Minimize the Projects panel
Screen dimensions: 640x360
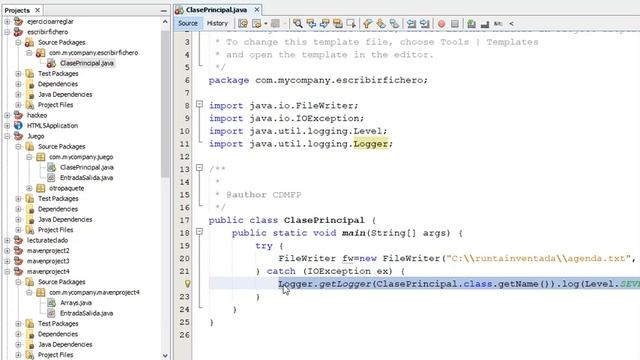pos(164,11)
